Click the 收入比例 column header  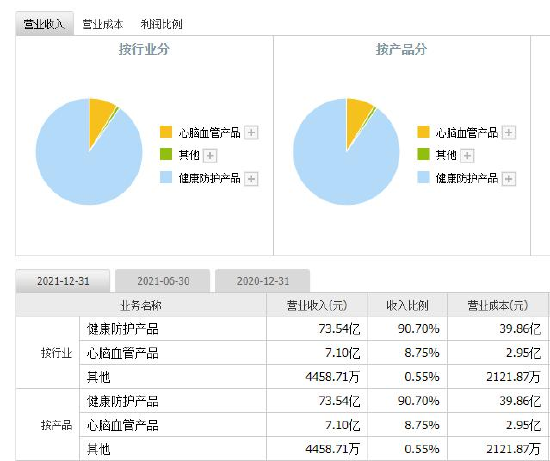pyautogui.click(x=408, y=305)
